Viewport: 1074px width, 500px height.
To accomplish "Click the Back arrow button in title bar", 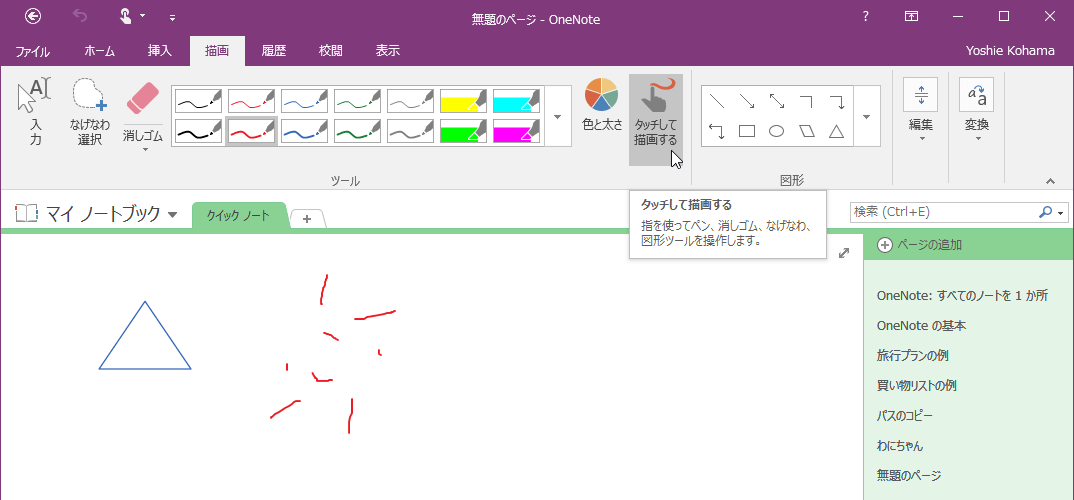I will click(x=32, y=16).
